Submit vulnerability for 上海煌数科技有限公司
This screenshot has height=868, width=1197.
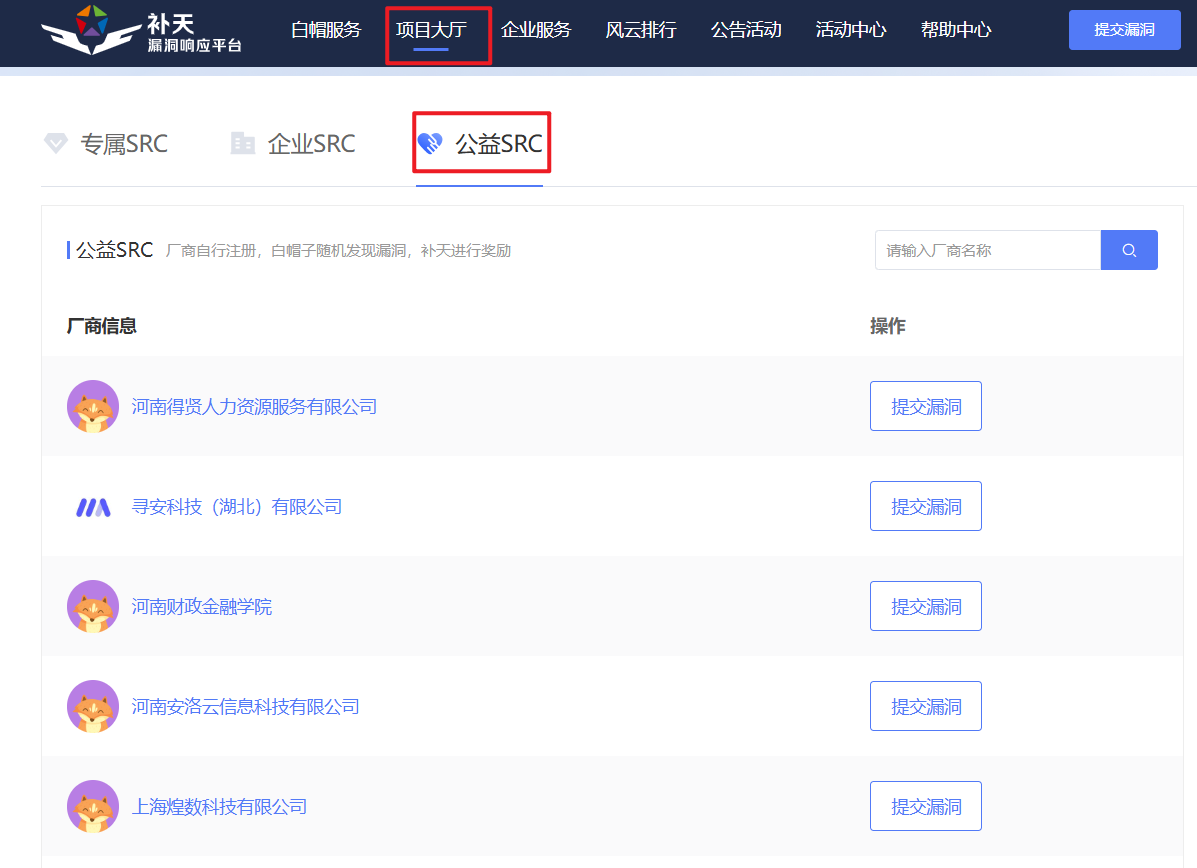926,806
